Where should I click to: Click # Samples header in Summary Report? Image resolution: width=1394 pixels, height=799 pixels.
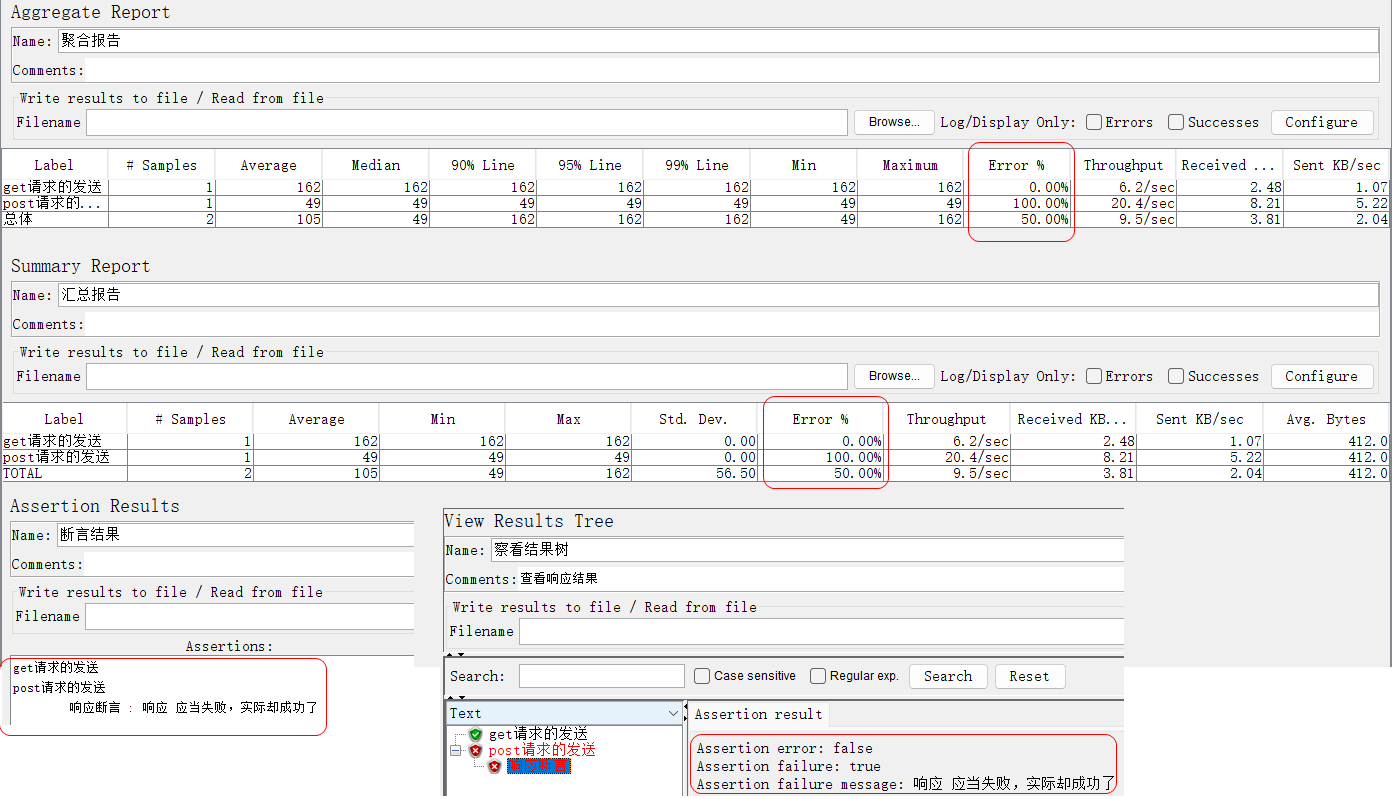coord(190,419)
